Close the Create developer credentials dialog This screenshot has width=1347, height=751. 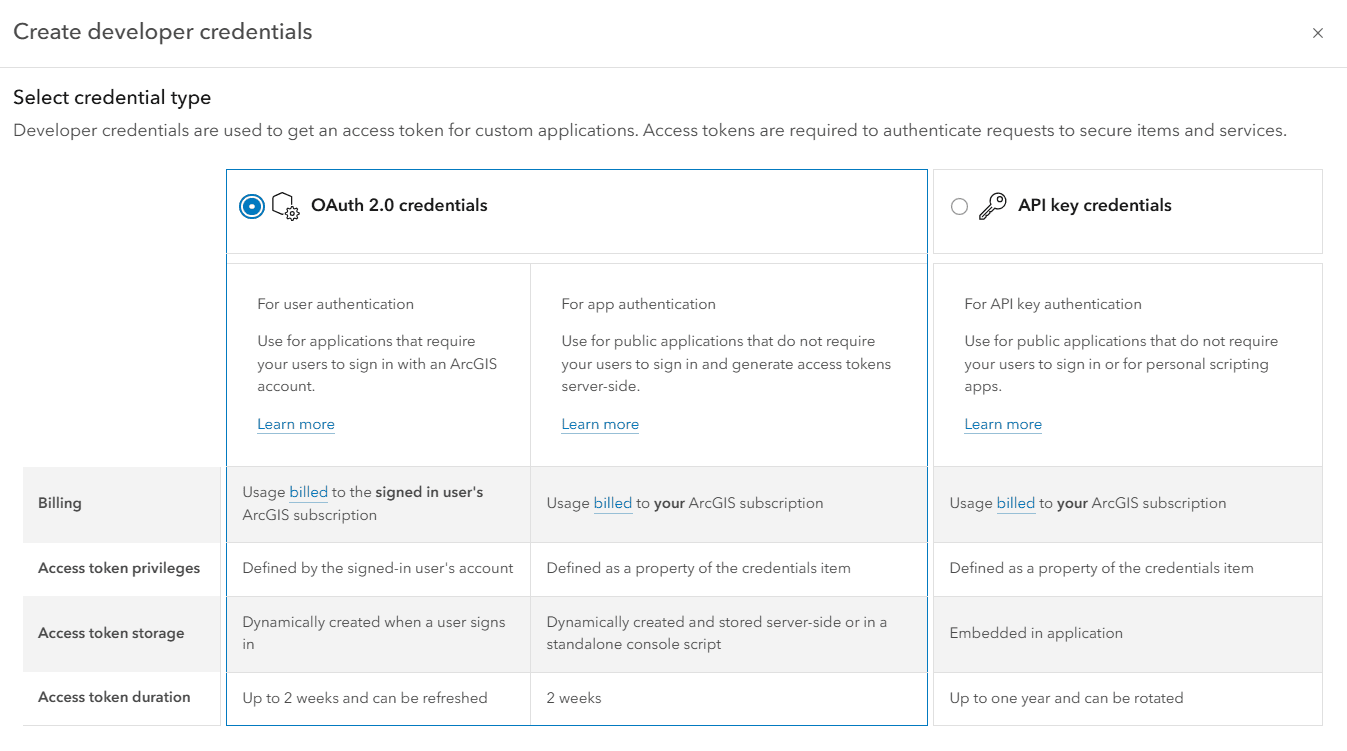click(x=1318, y=32)
